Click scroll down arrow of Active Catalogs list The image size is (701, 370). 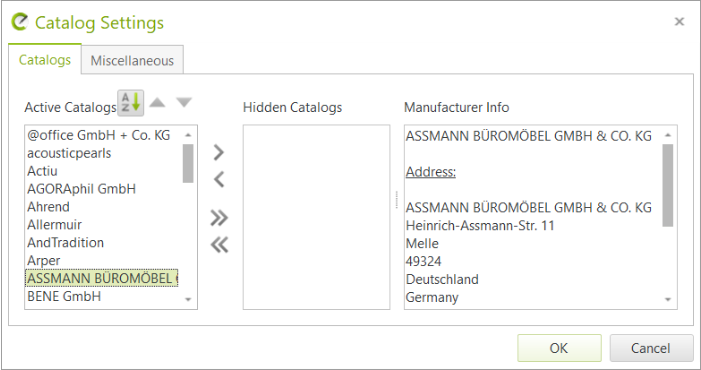pyautogui.click(x=188, y=299)
